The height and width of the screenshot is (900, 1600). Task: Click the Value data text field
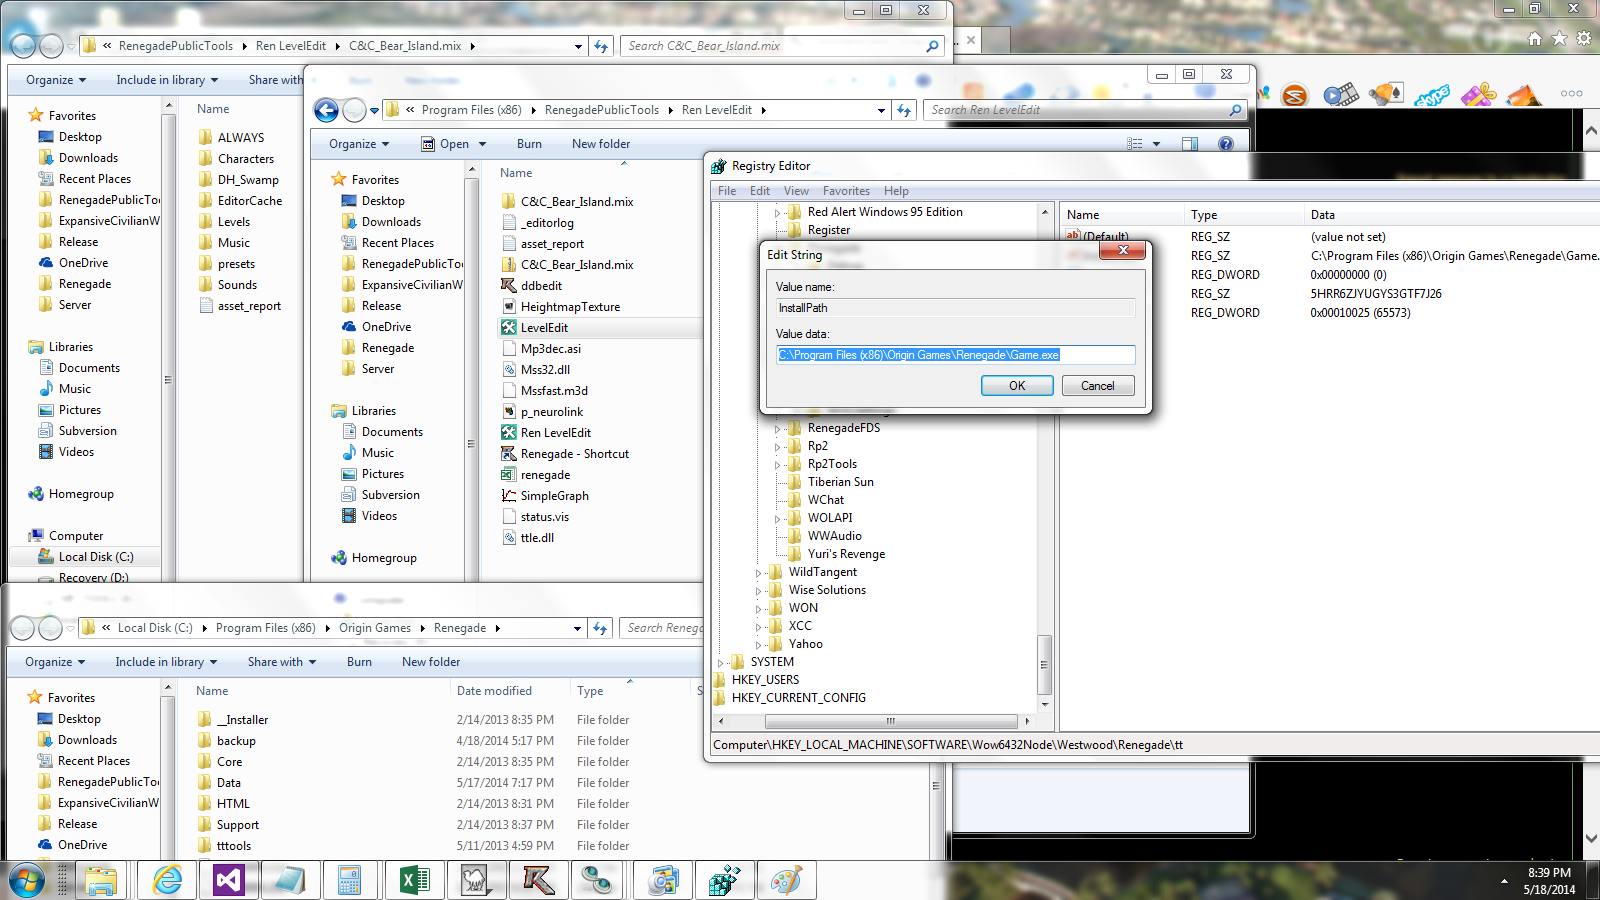tap(955, 355)
